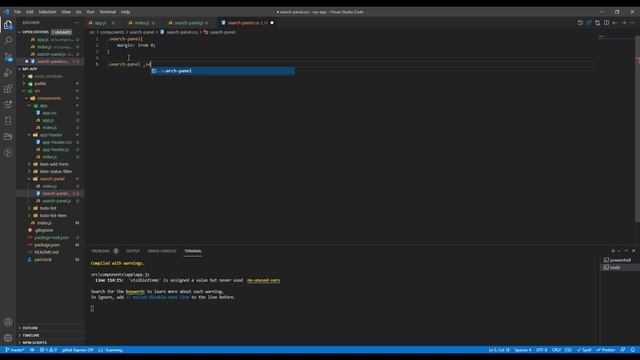Open the View menu
Image resolution: width=640 pixels, height=360 pixels.
[x=66, y=12]
